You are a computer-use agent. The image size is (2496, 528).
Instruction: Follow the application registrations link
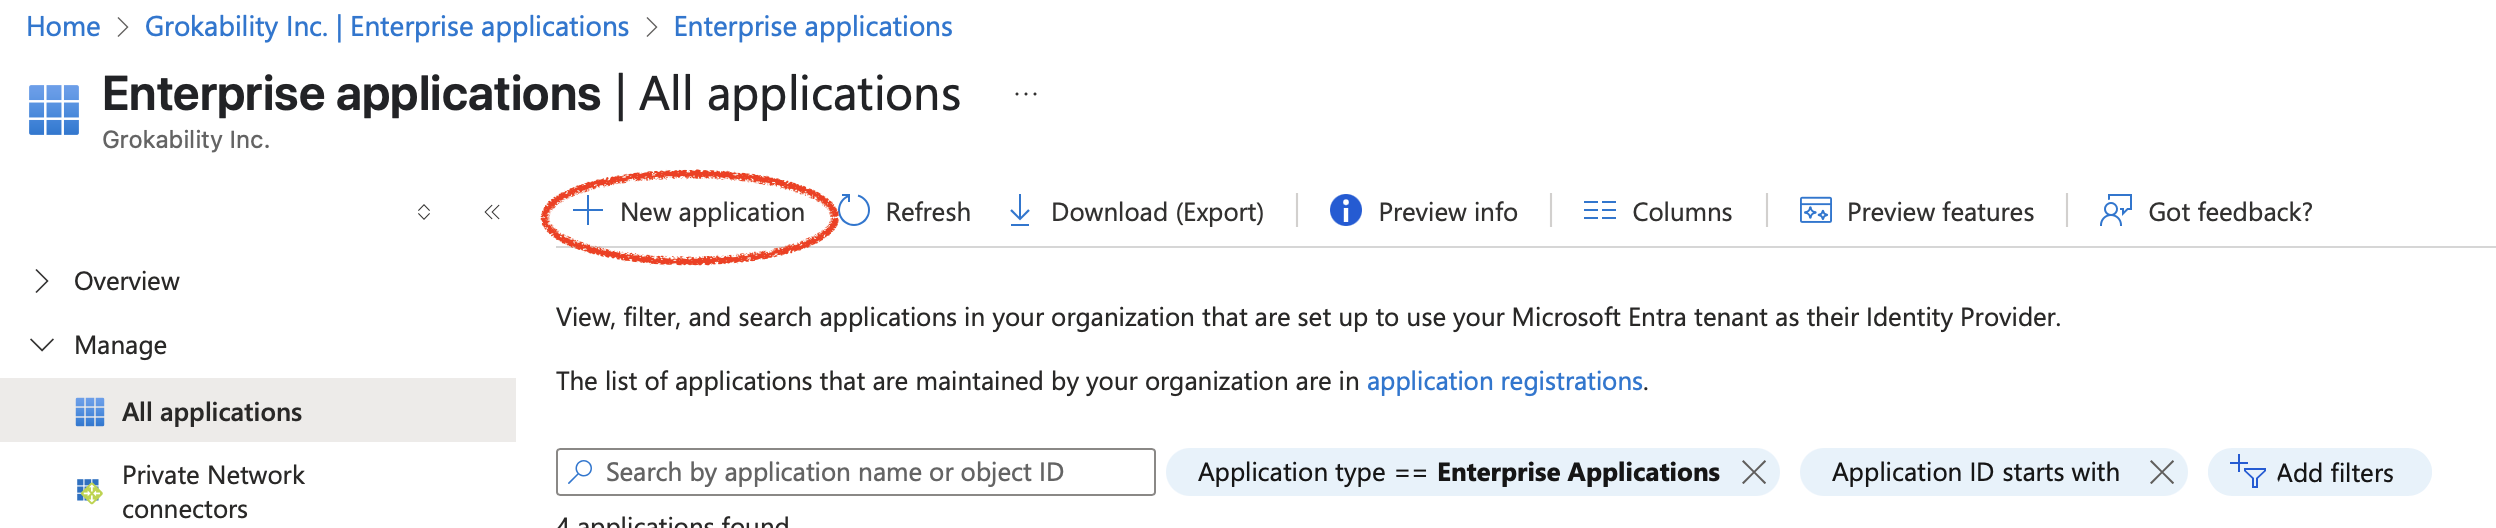[1504, 381]
